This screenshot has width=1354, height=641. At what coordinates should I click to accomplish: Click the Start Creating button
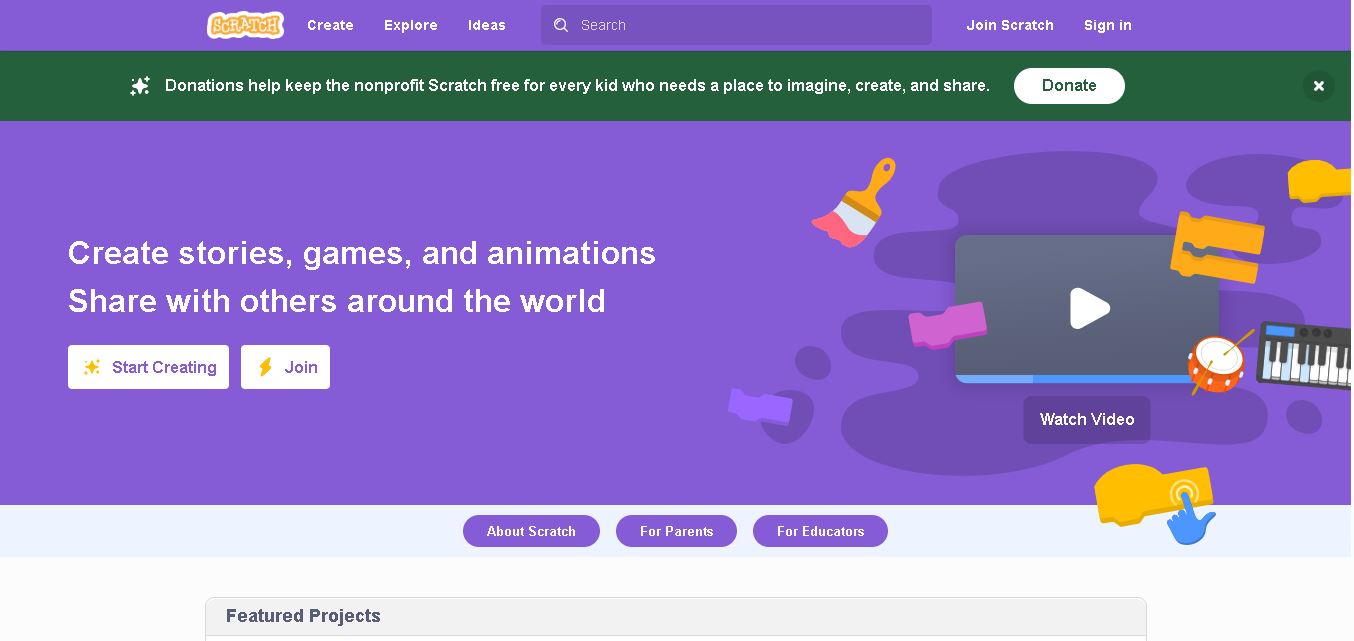(x=148, y=367)
